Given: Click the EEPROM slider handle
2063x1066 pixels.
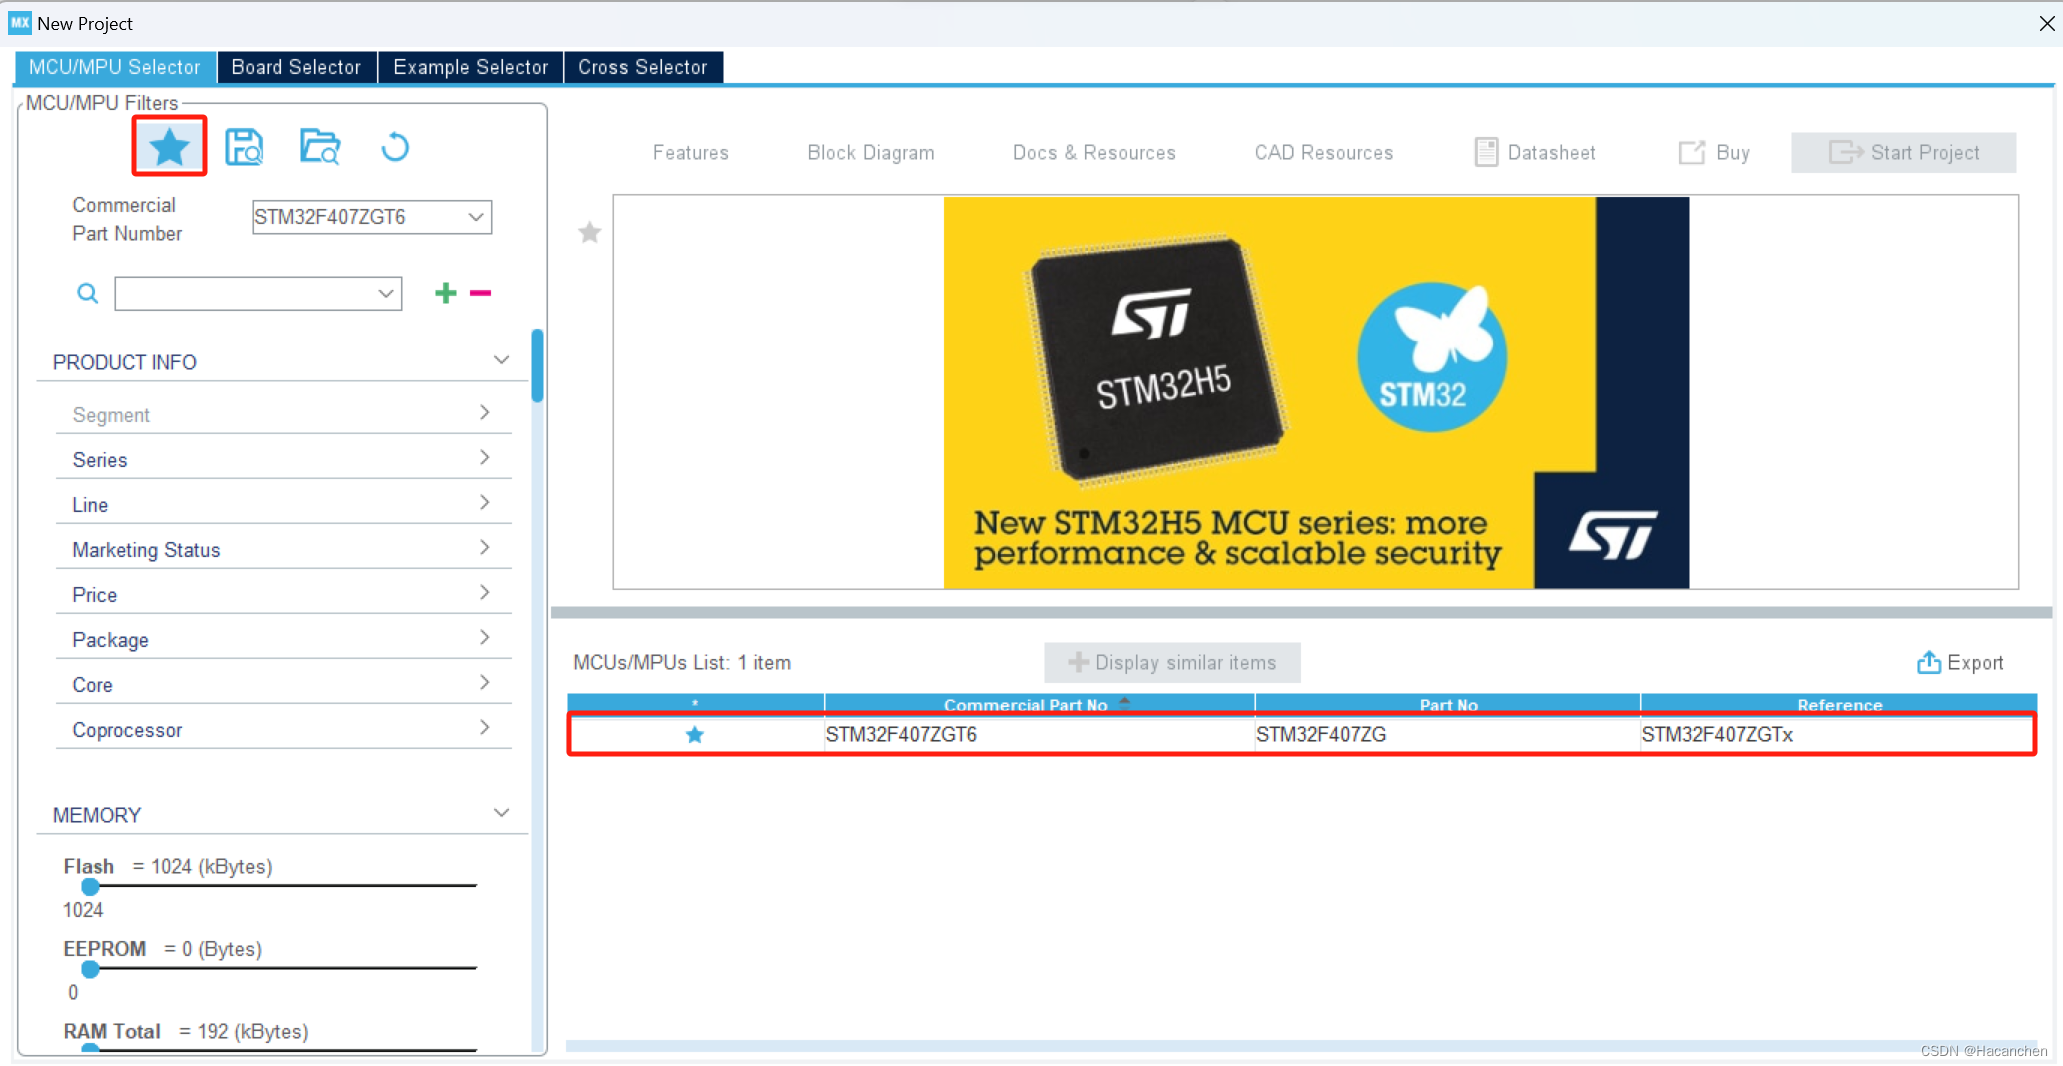Looking at the screenshot, I should 90,969.
